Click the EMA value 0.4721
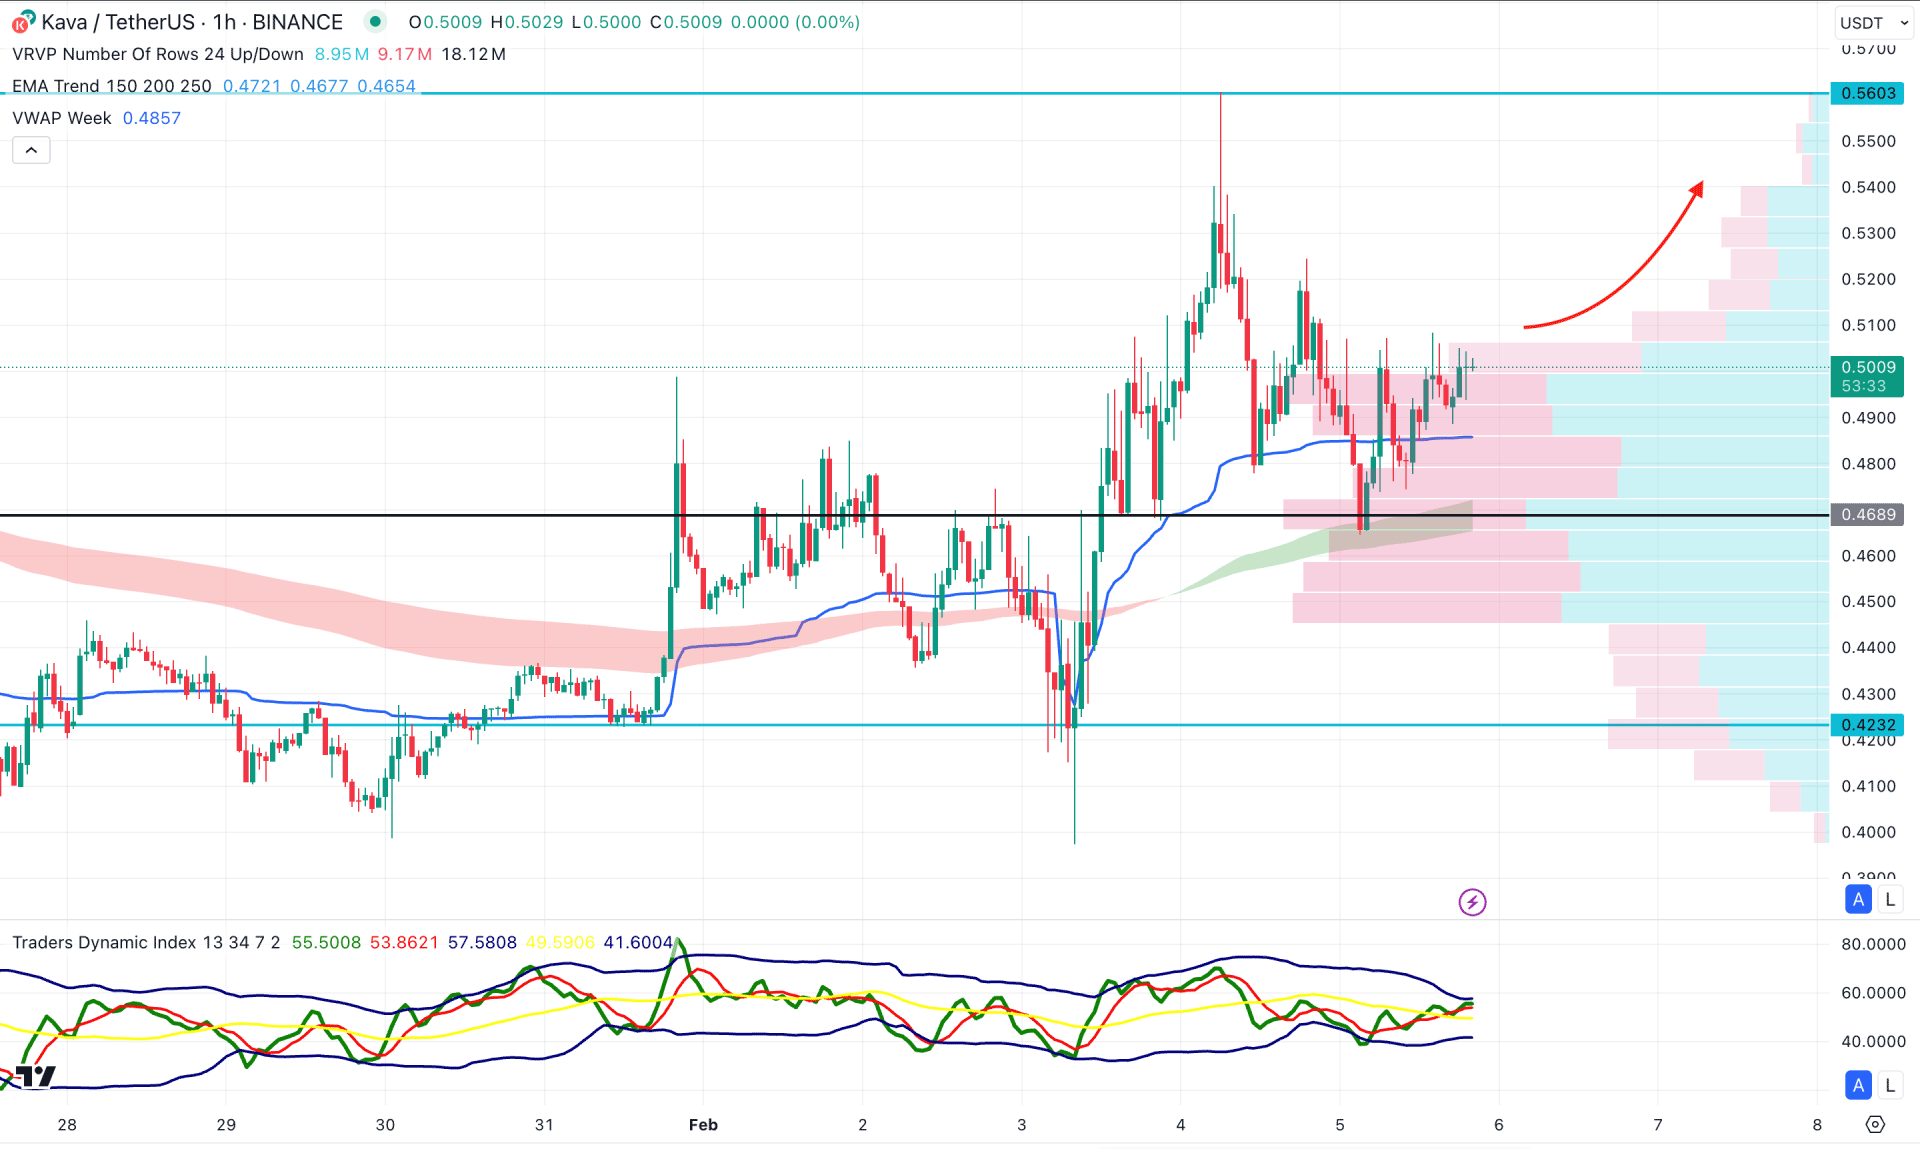 point(252,86)
